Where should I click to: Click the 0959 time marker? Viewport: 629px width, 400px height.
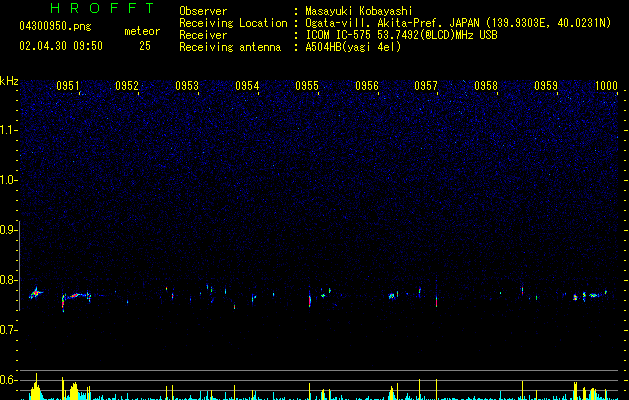coord(546,86)
